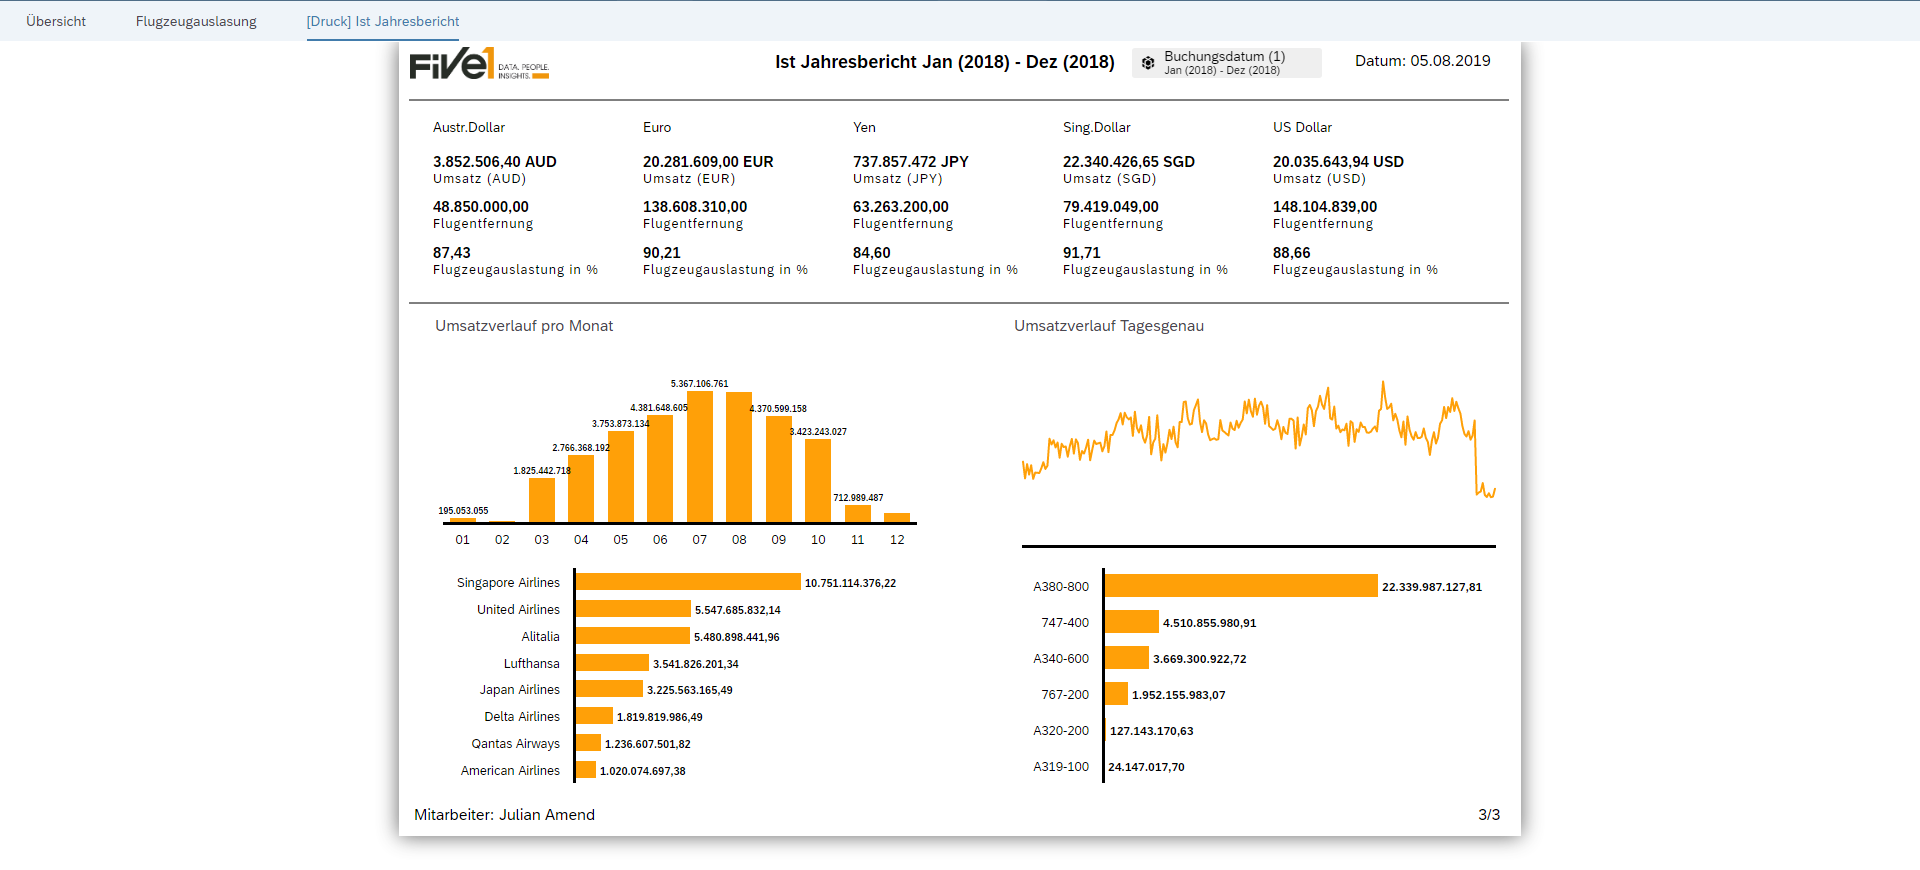Click the 3/3 page number indicator

pyautogui.click(x=1489, y=815)
